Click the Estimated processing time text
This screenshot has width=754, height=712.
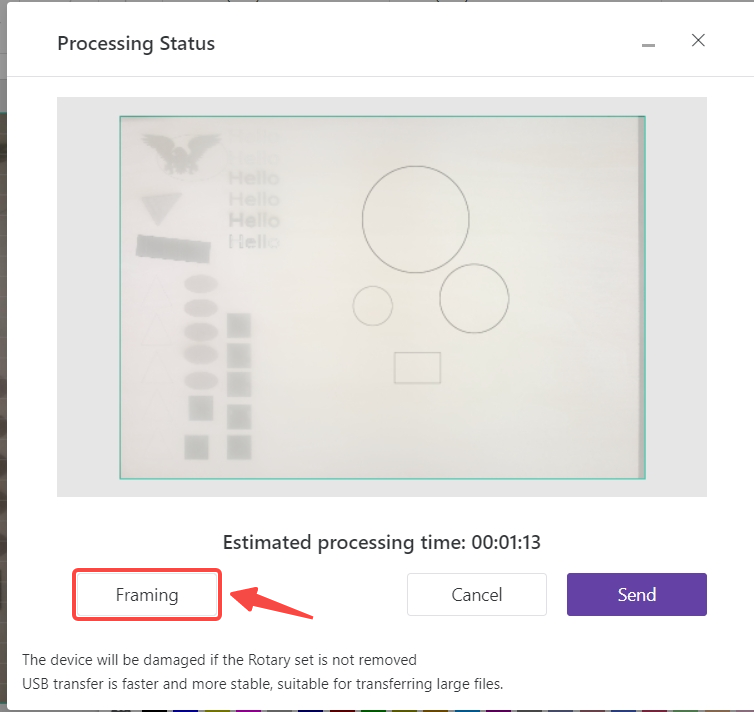(382, 543)
